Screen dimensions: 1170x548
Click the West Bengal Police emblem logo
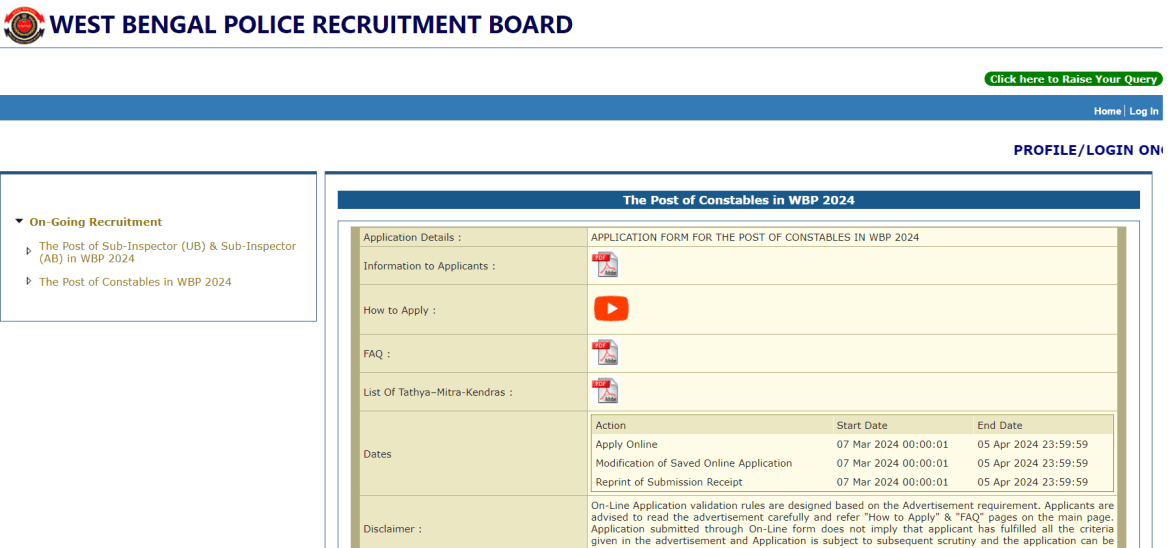click(24, 25)
